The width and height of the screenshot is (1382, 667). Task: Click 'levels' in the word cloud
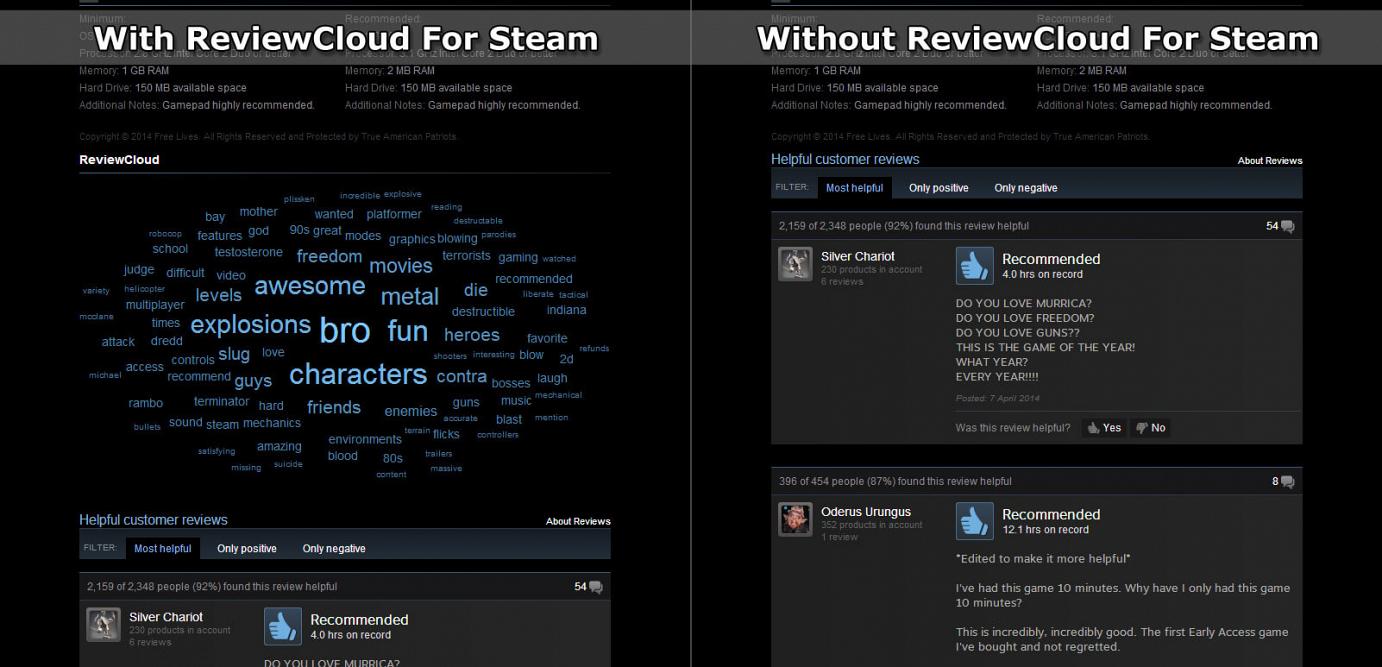(x=219, y=295)
